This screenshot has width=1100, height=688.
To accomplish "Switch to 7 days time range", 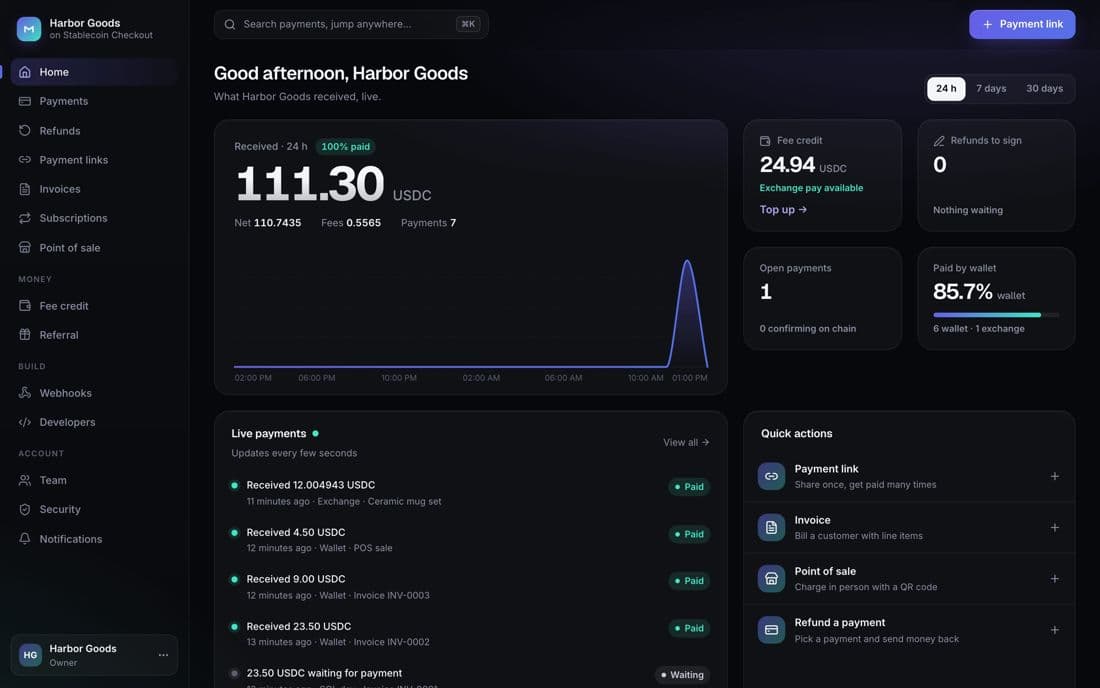I will click(991, 89).
